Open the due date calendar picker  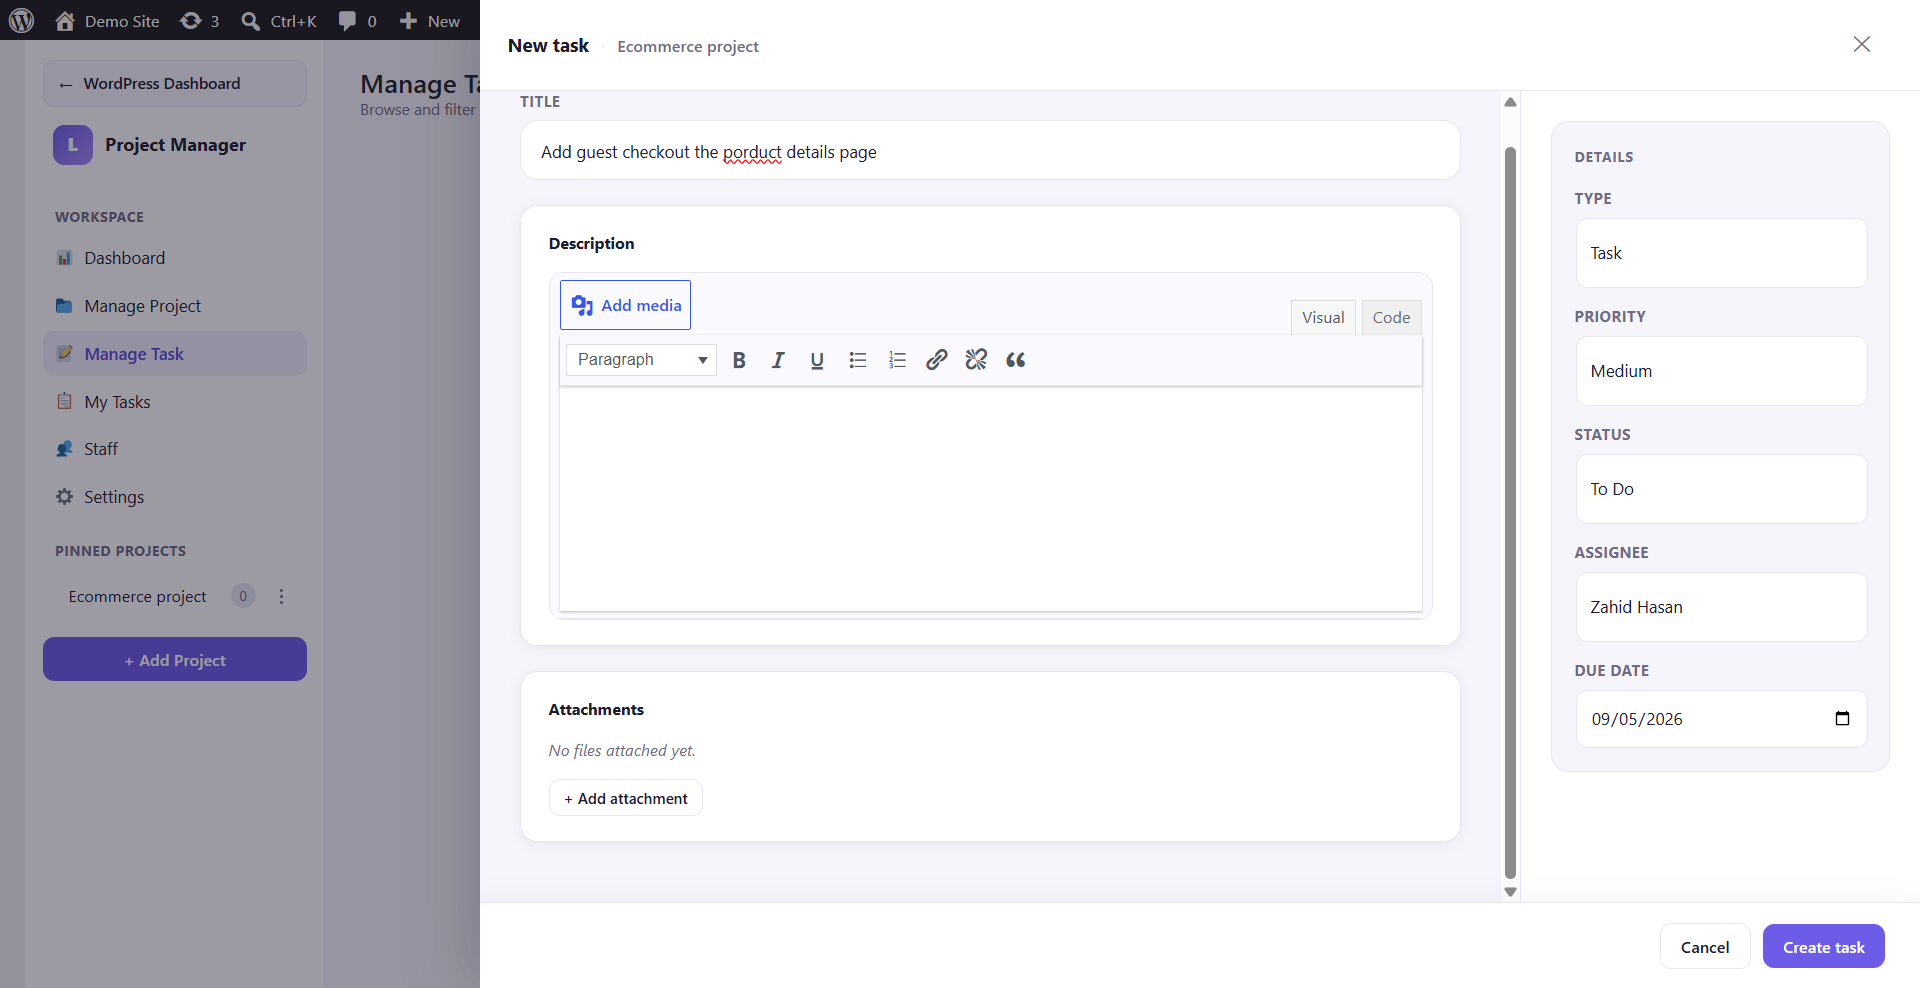click(1842, 718)
